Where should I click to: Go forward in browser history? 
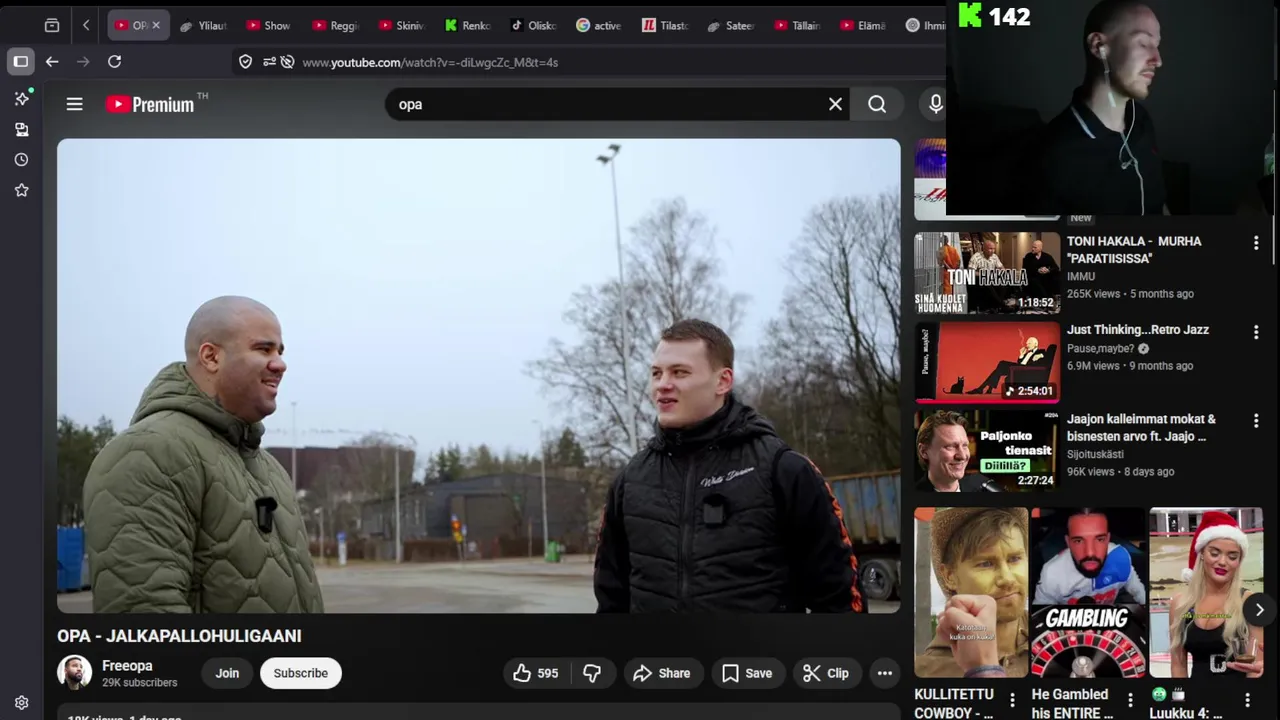[x=83, y=62]
